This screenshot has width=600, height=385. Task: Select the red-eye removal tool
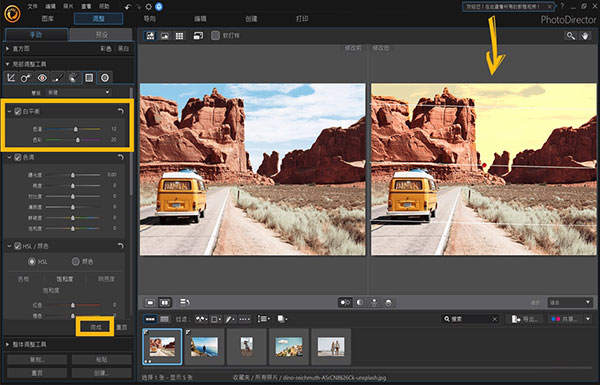coord(42,78)
